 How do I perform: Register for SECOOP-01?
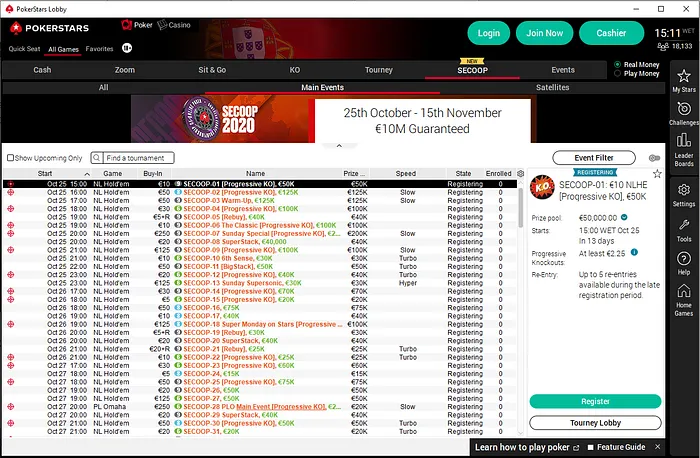coord(595,401)
